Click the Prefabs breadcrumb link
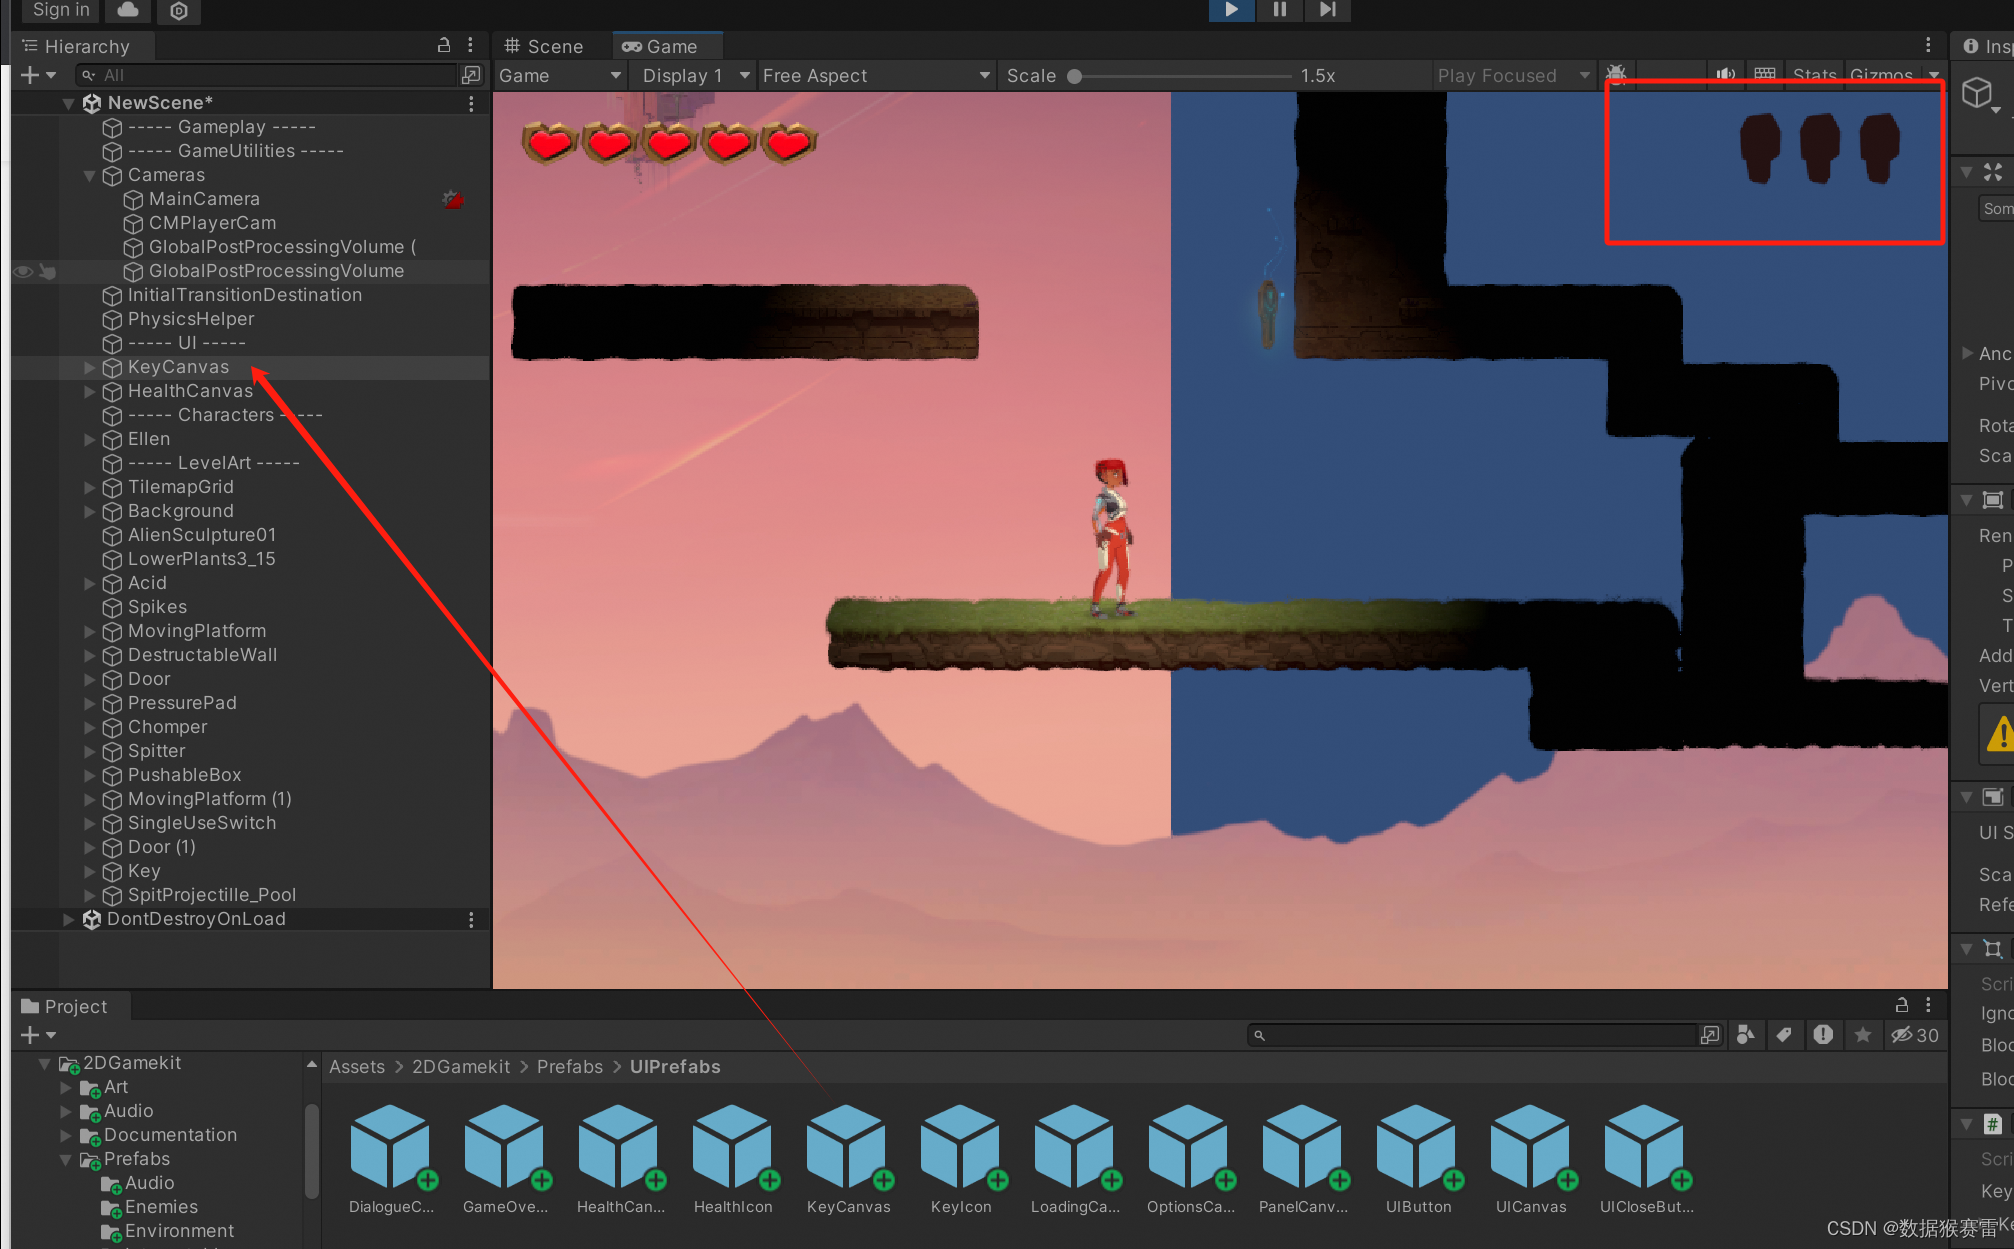 (569, 1067)
